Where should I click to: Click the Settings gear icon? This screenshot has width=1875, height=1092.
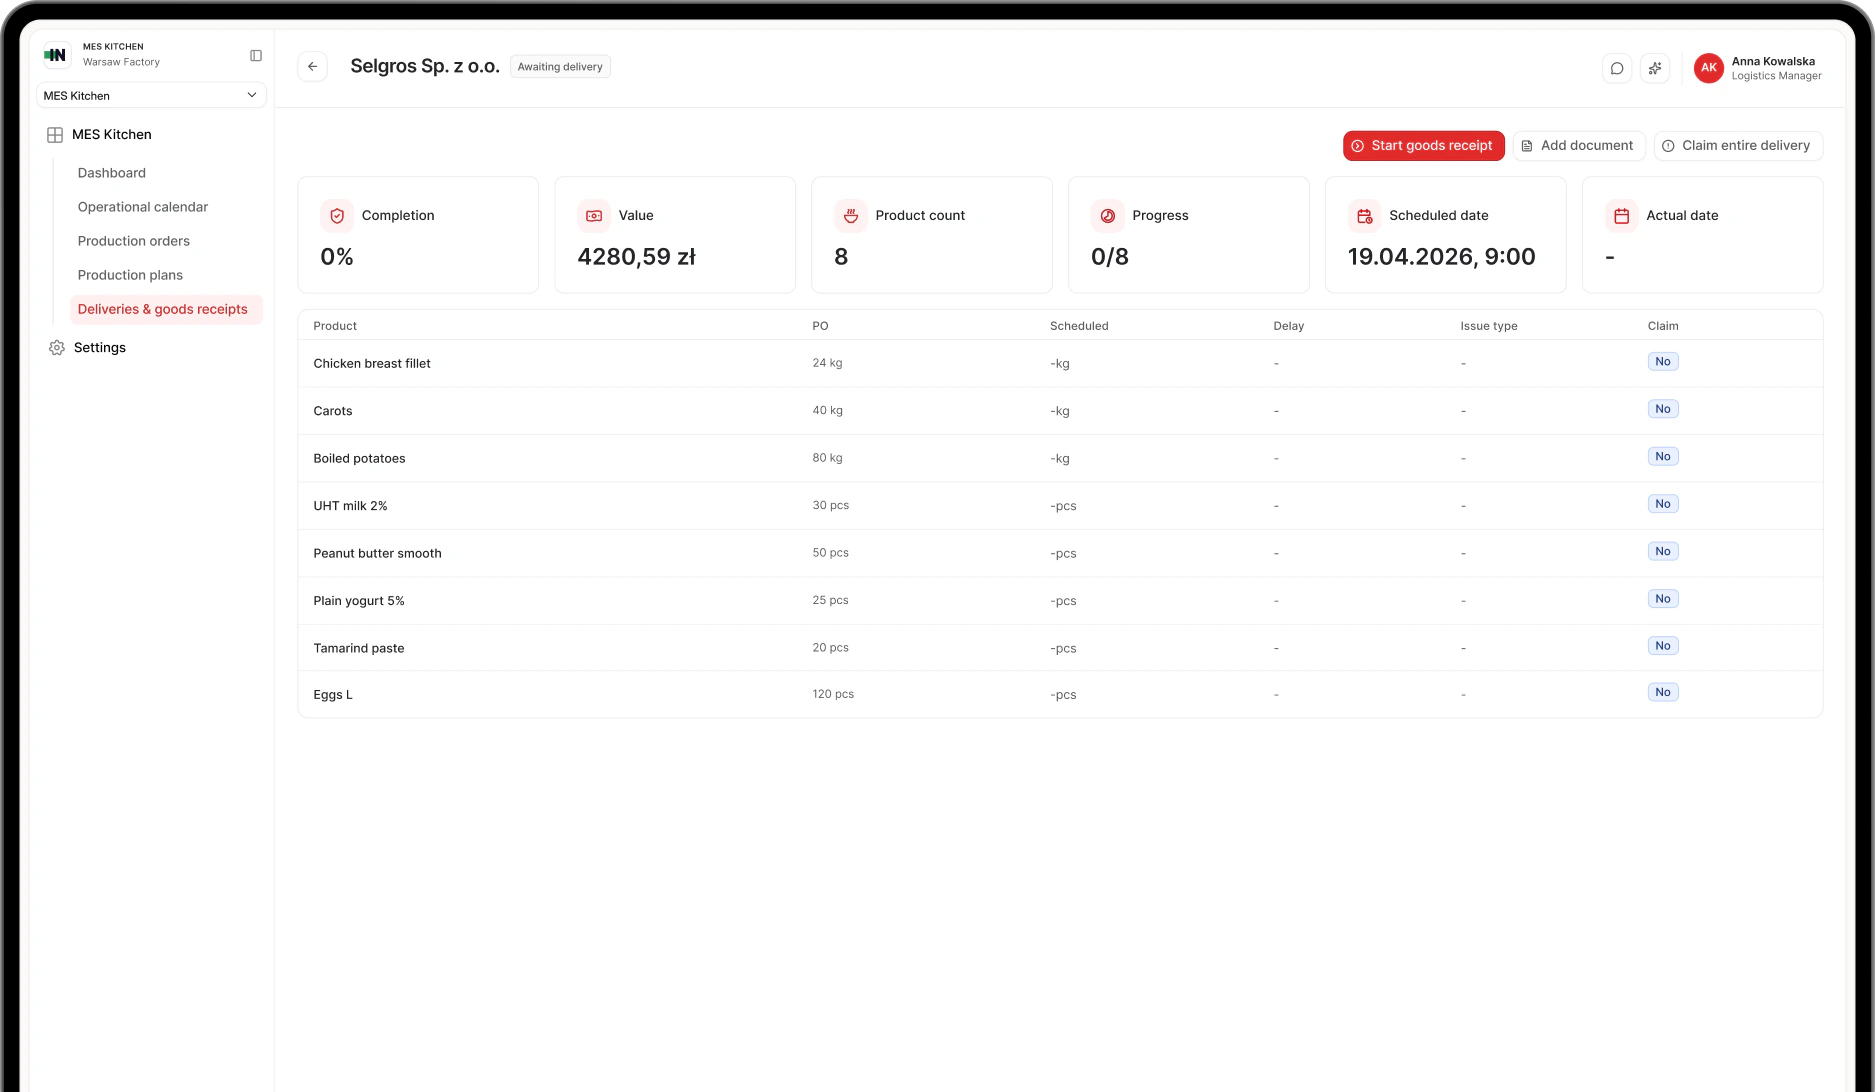pos(57,348)
